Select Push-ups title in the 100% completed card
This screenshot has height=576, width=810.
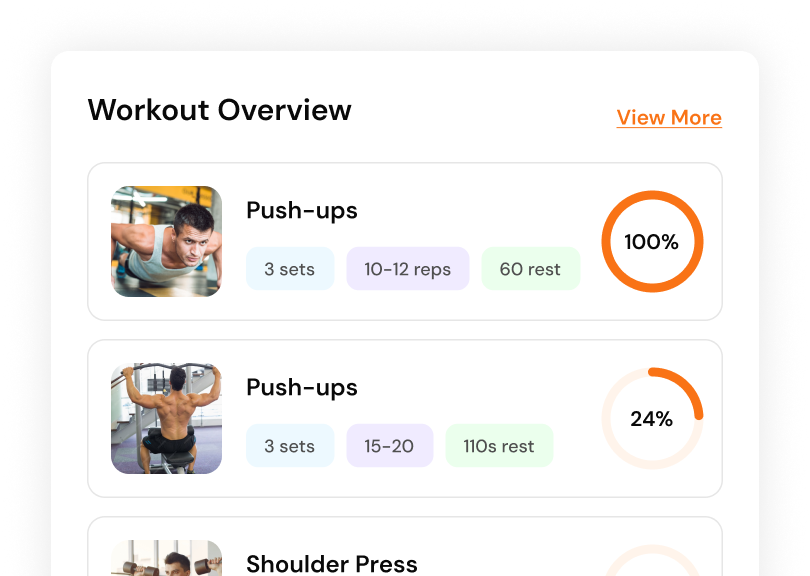302,211
